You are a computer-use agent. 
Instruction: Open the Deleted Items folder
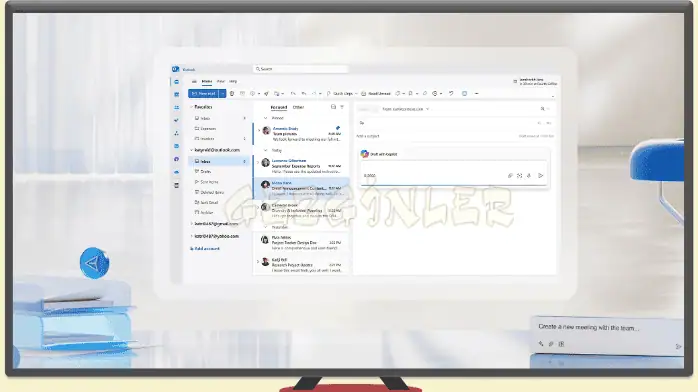220,192
